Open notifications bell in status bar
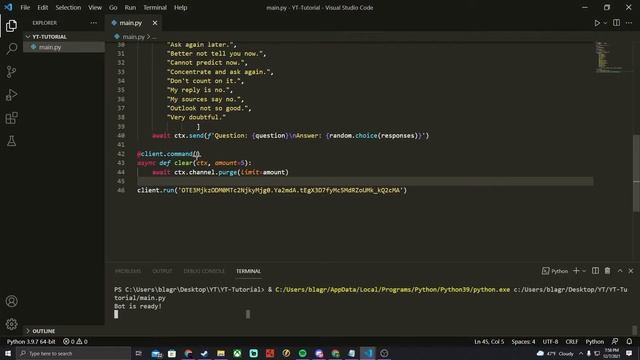 [629, 341]
